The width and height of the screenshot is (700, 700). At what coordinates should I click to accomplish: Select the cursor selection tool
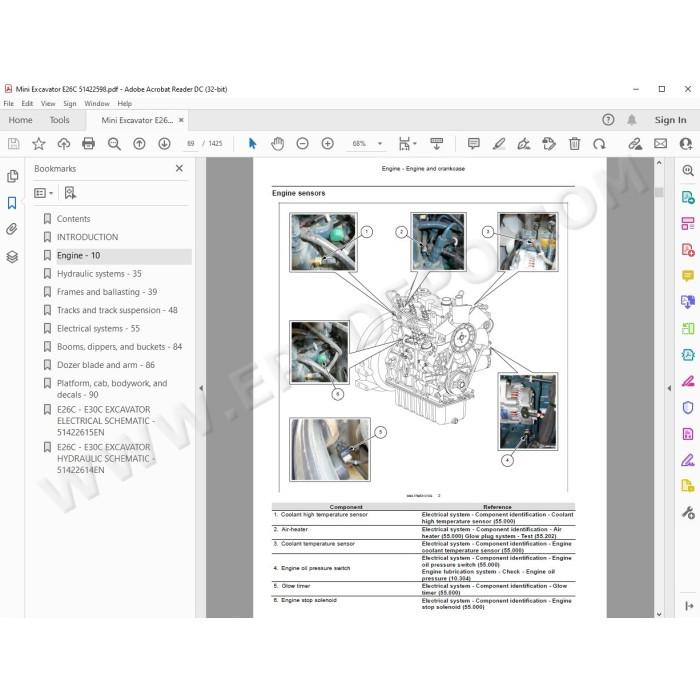point(252,144)
